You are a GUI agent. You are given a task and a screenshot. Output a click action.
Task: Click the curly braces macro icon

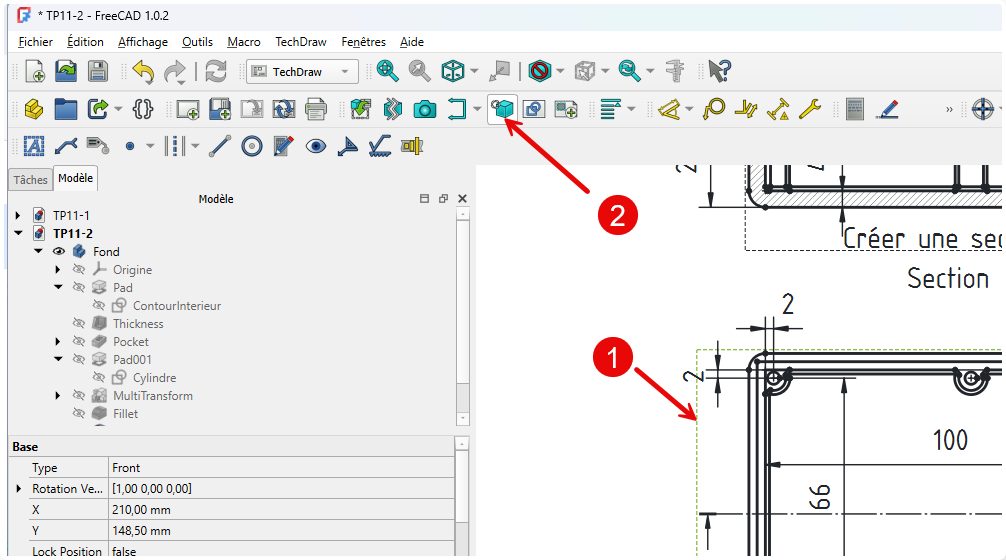pyautogui.click(x=143, y=109)
